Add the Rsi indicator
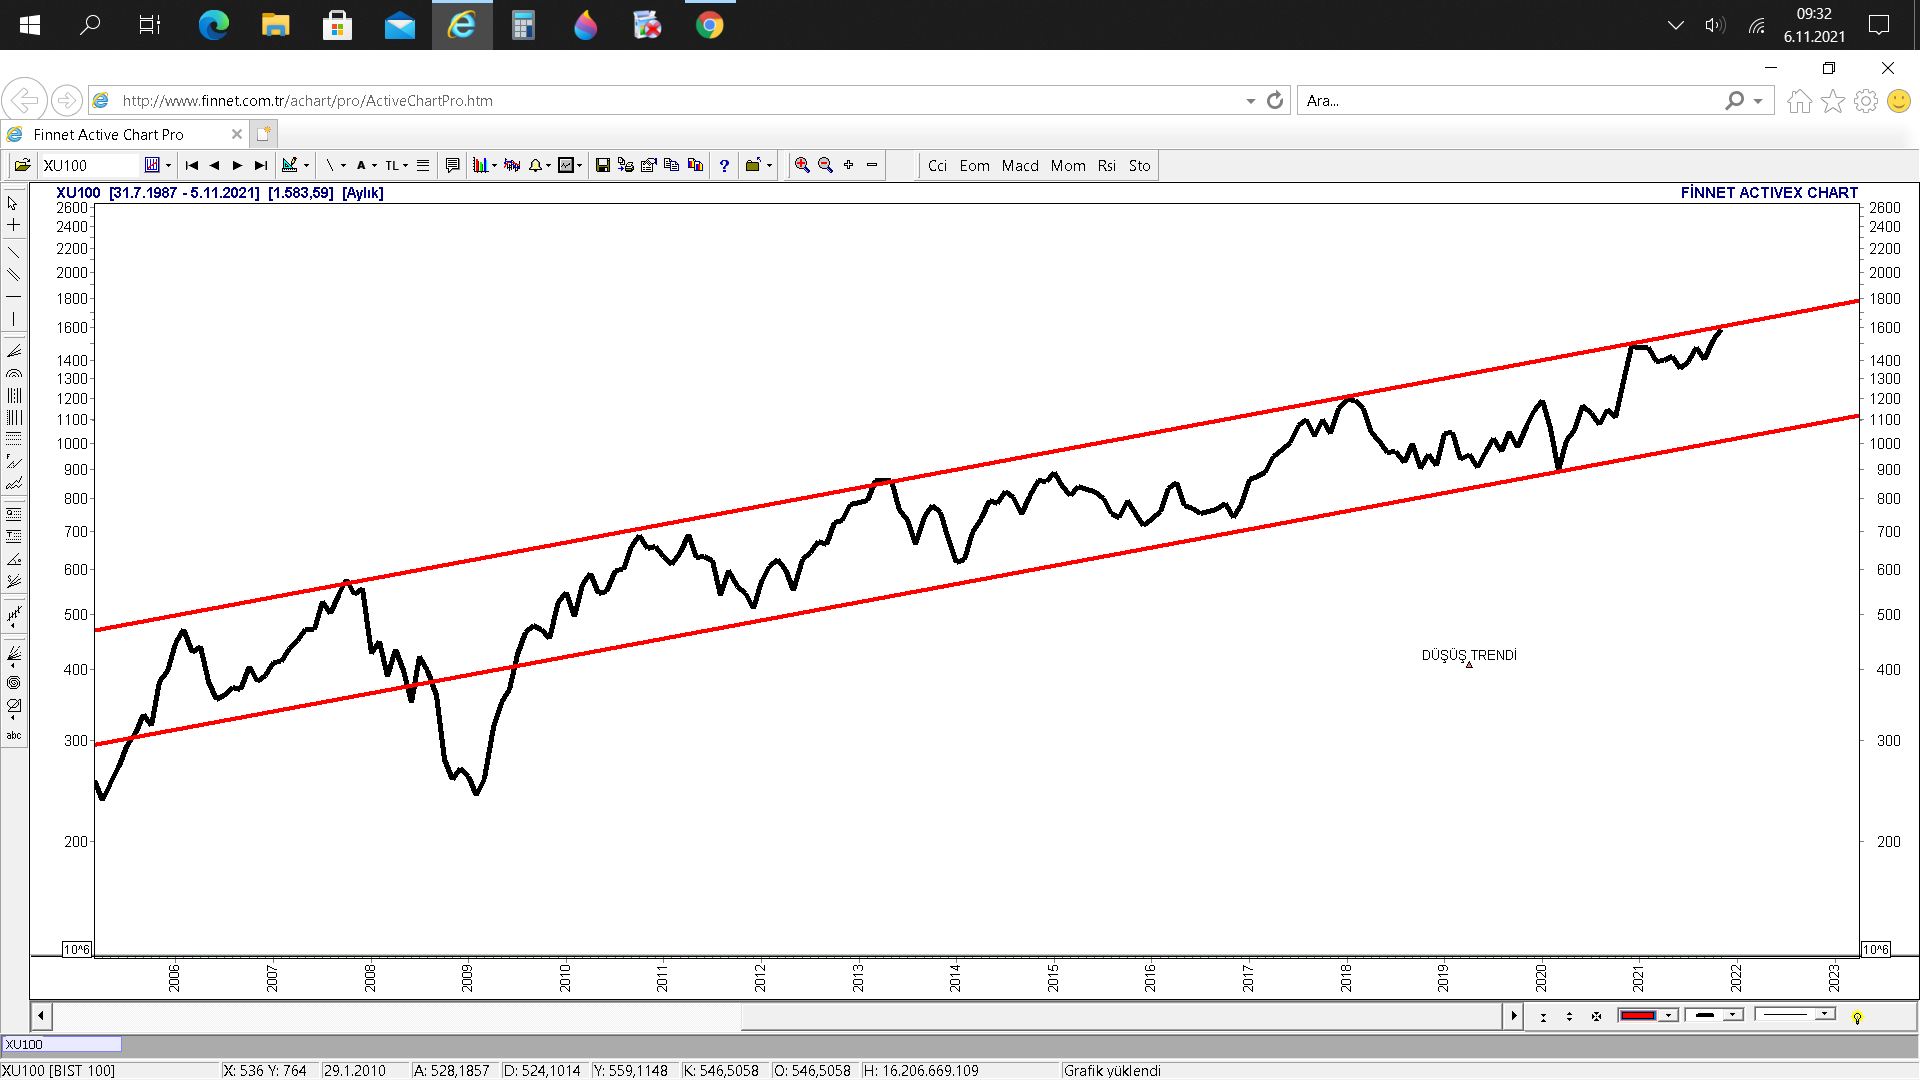 1106,166
